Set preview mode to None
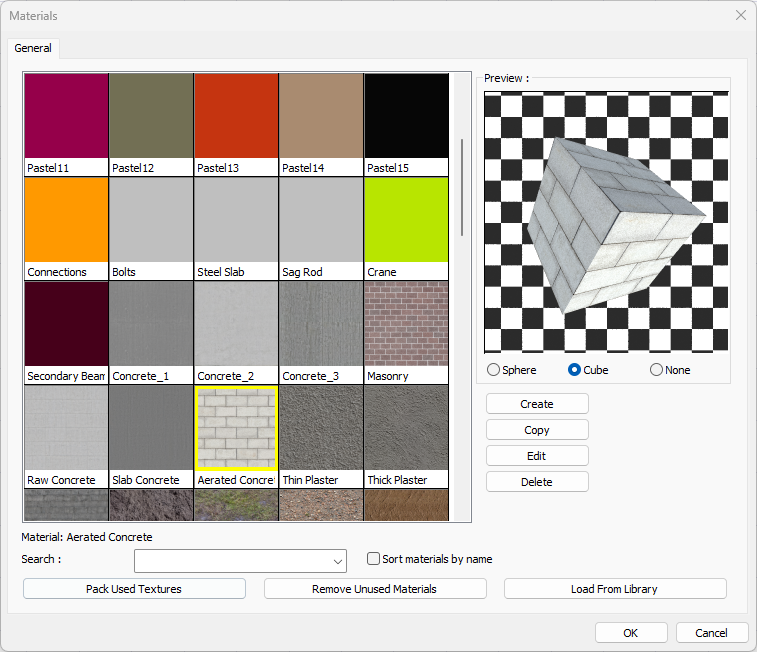Screen dimensions: 757x652 [x=657, y=370]
